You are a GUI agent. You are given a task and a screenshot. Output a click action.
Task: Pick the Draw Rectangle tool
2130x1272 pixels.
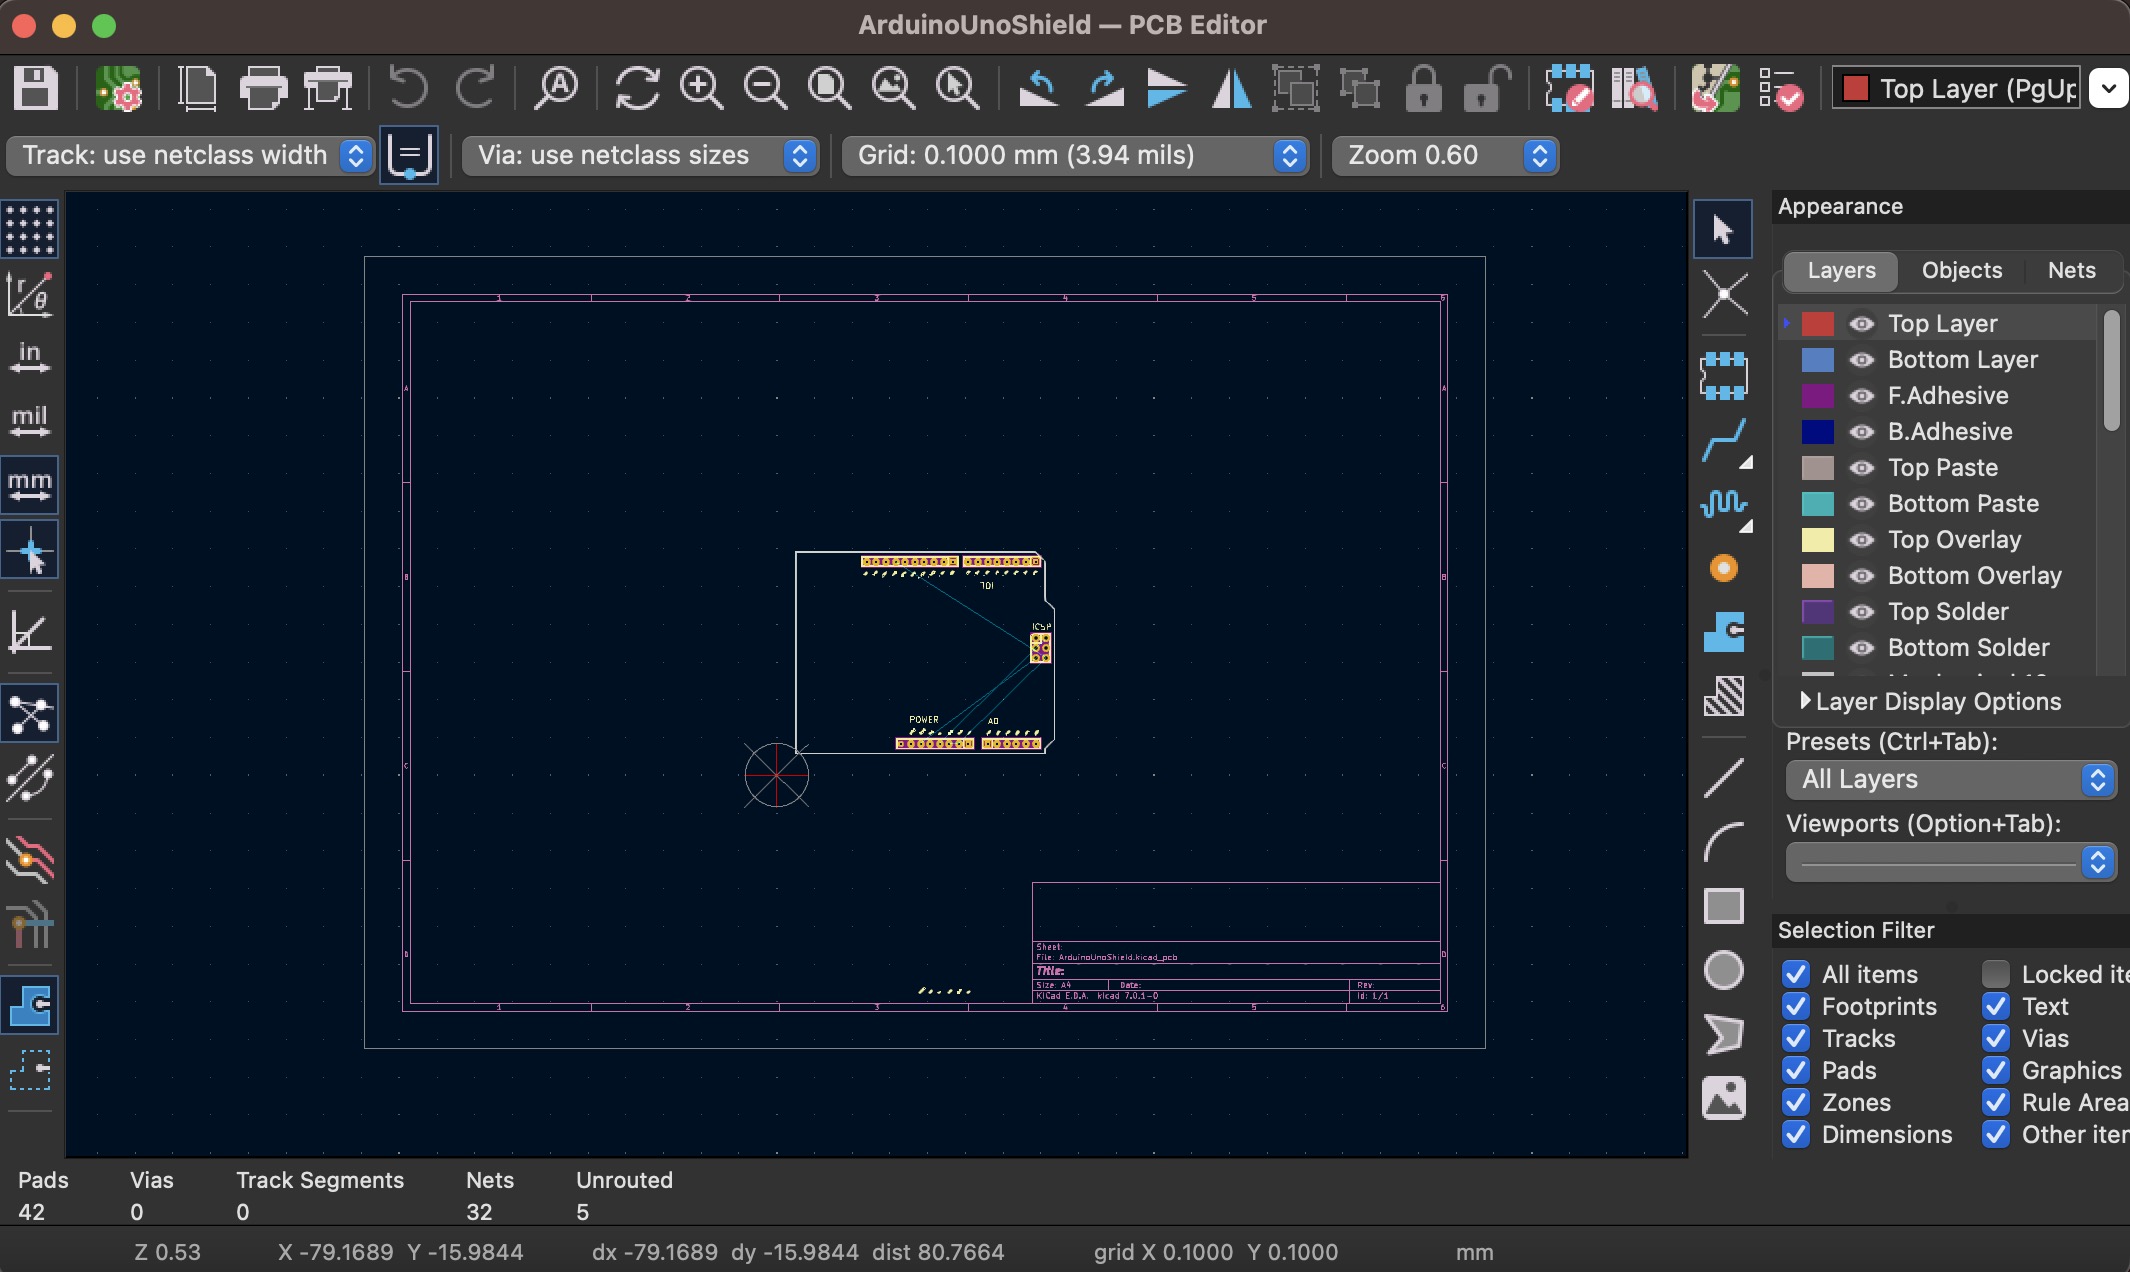pos(1723,906)
